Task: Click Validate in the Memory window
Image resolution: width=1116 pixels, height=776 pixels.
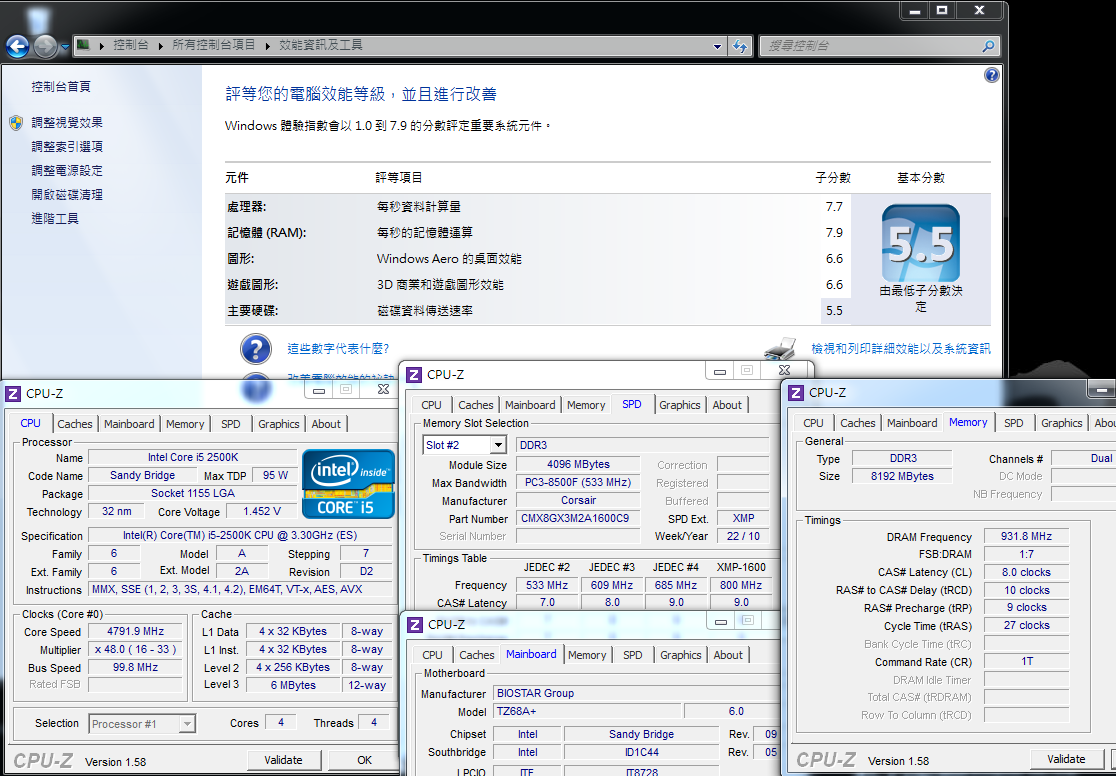Action: click(x=1066, y=759)
